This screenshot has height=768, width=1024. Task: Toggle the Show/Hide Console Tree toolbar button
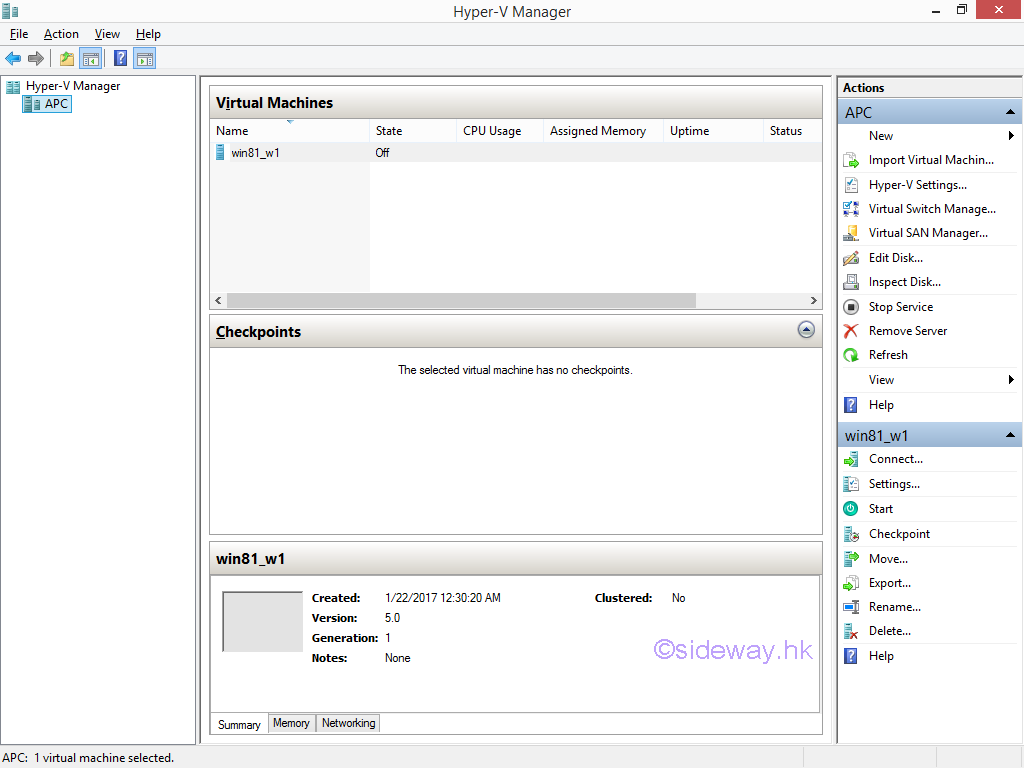tap(90, 59)
